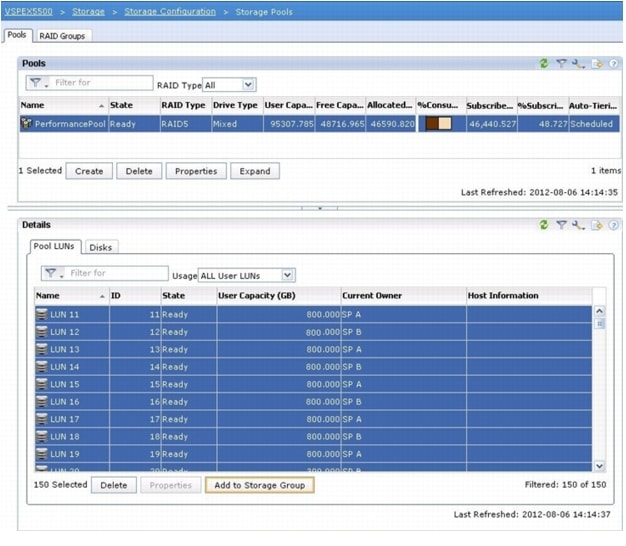The height and width of the screenshot is (546, 626).
Task: Open the Storage Configuration breadcrumb link
Action: click(x=169, y=11)
